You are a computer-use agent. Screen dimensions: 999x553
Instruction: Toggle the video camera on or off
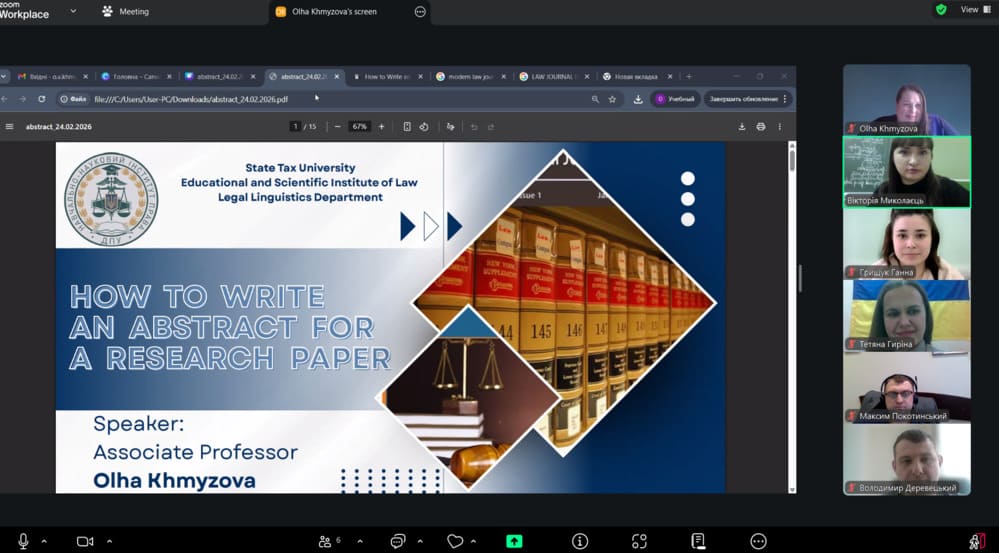pos(85,541)
